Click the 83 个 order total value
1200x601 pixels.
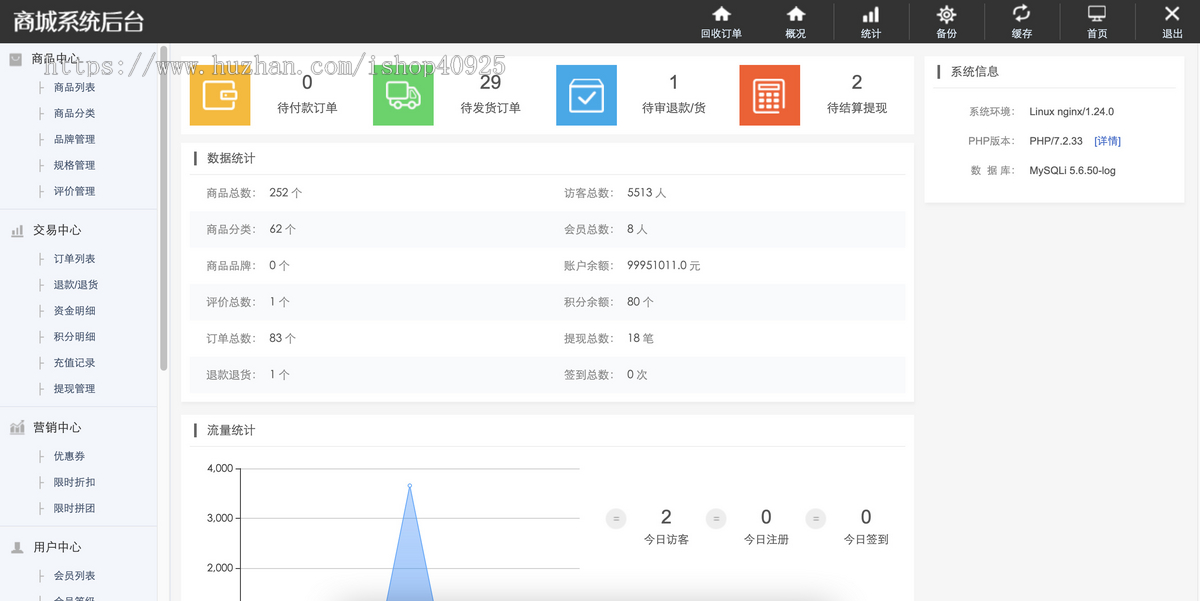click(283, 338)
